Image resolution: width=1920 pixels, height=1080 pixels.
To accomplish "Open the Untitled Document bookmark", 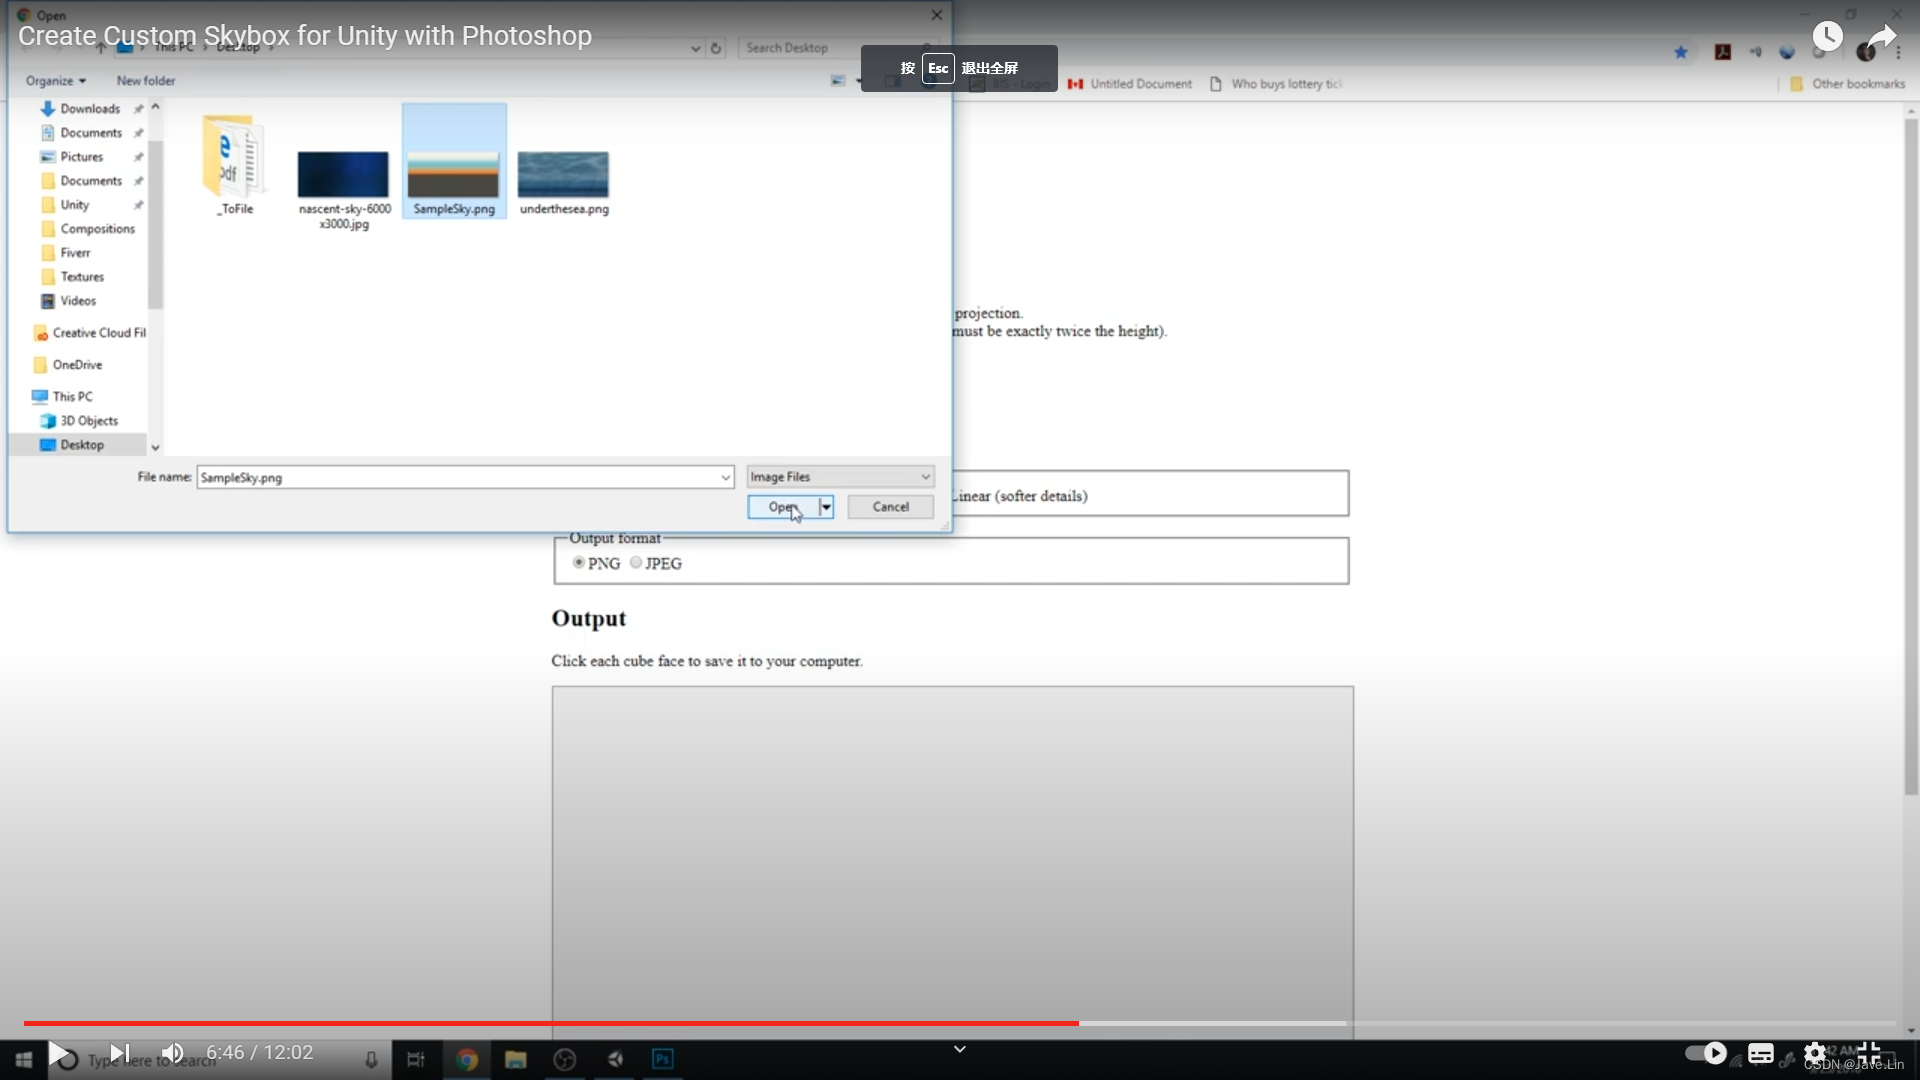I will pos(1130,84).
